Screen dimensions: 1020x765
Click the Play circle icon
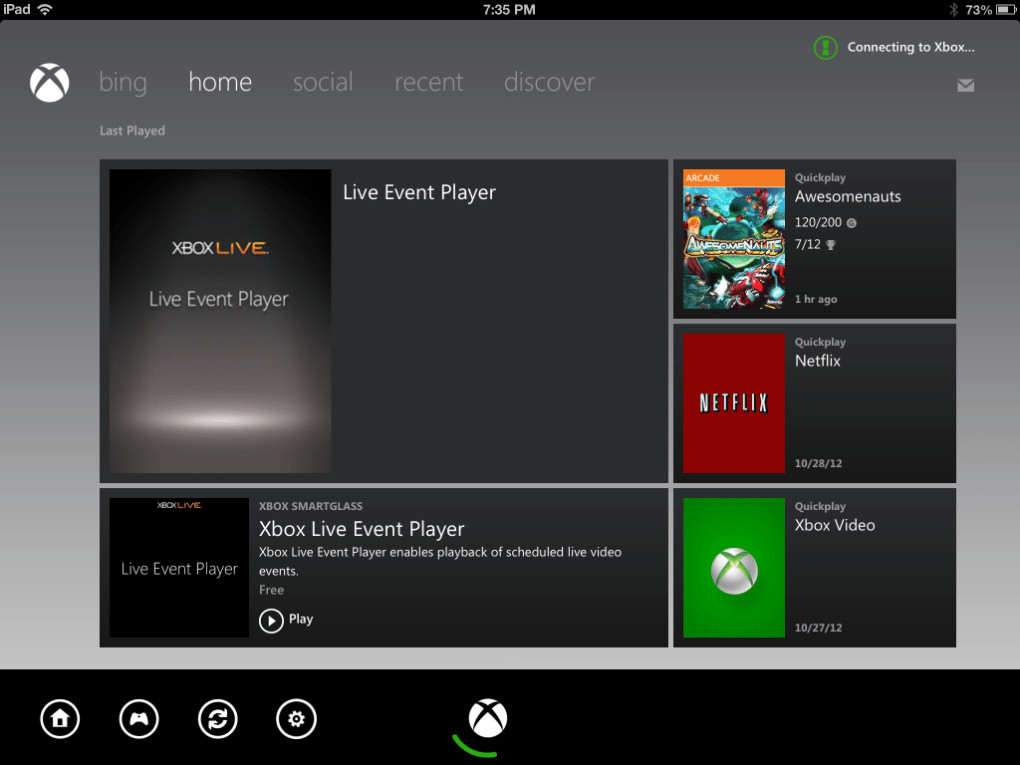pyautogui.click(x=271, y=620)
